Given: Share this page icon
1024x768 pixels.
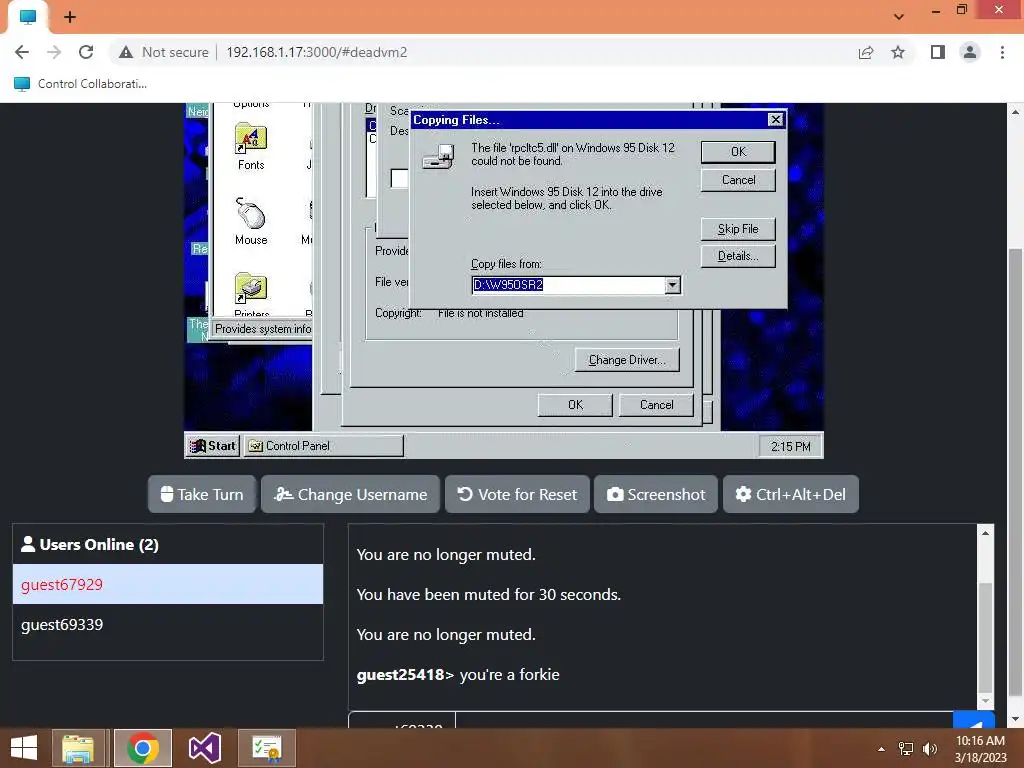Looking at the screenshot, I should coord(866,52).
